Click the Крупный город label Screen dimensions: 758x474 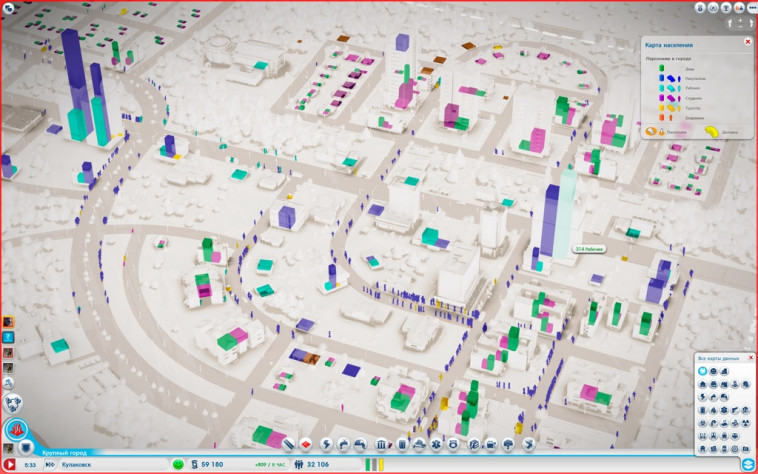tap(64, 453)
